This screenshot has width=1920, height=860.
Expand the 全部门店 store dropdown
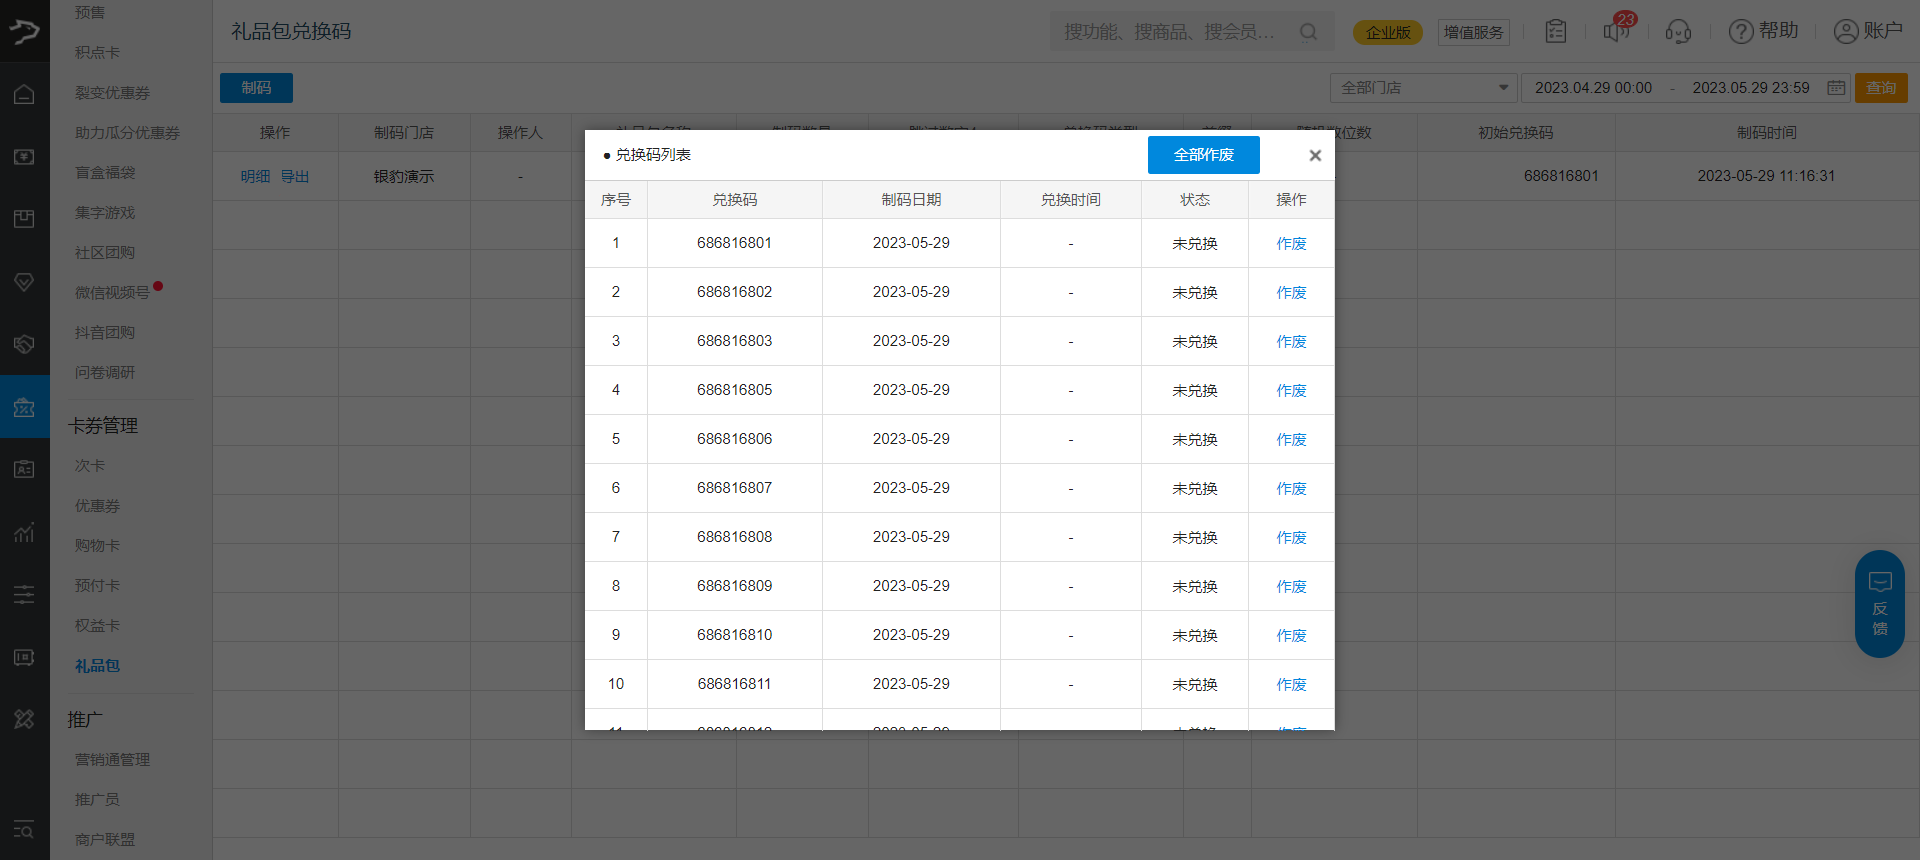tap(1424, 88)
